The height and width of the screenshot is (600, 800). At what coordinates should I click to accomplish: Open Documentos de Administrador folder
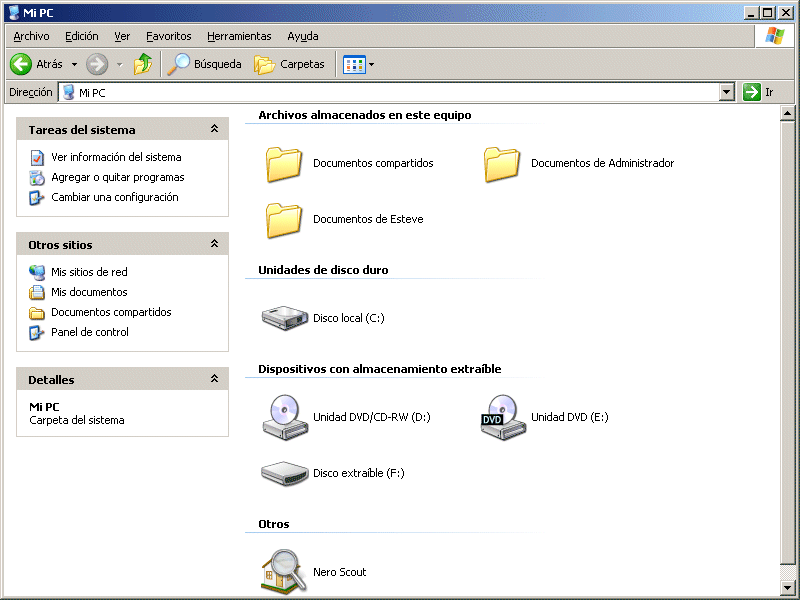pyautogui.click(x=503, y=163)
